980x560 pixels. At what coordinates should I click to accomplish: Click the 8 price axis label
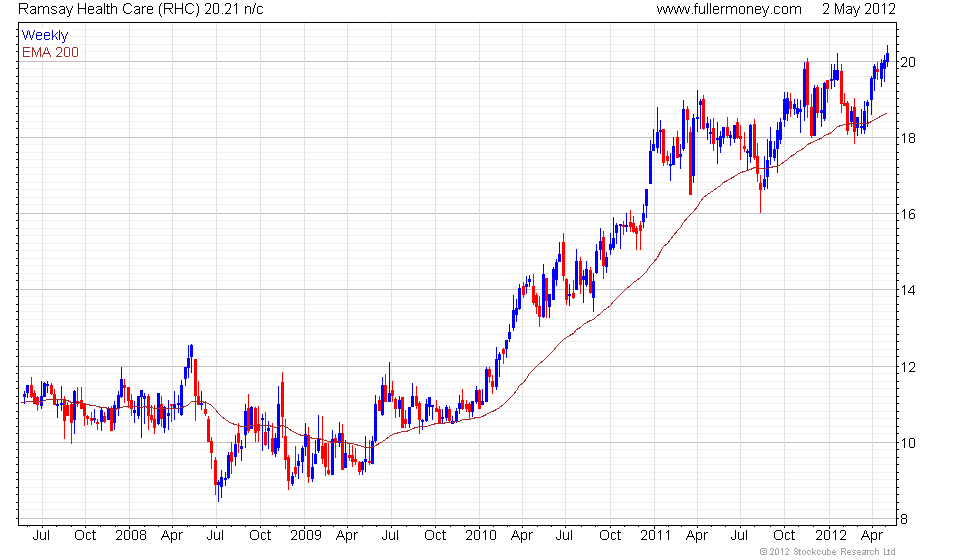(x=904, y=519)
